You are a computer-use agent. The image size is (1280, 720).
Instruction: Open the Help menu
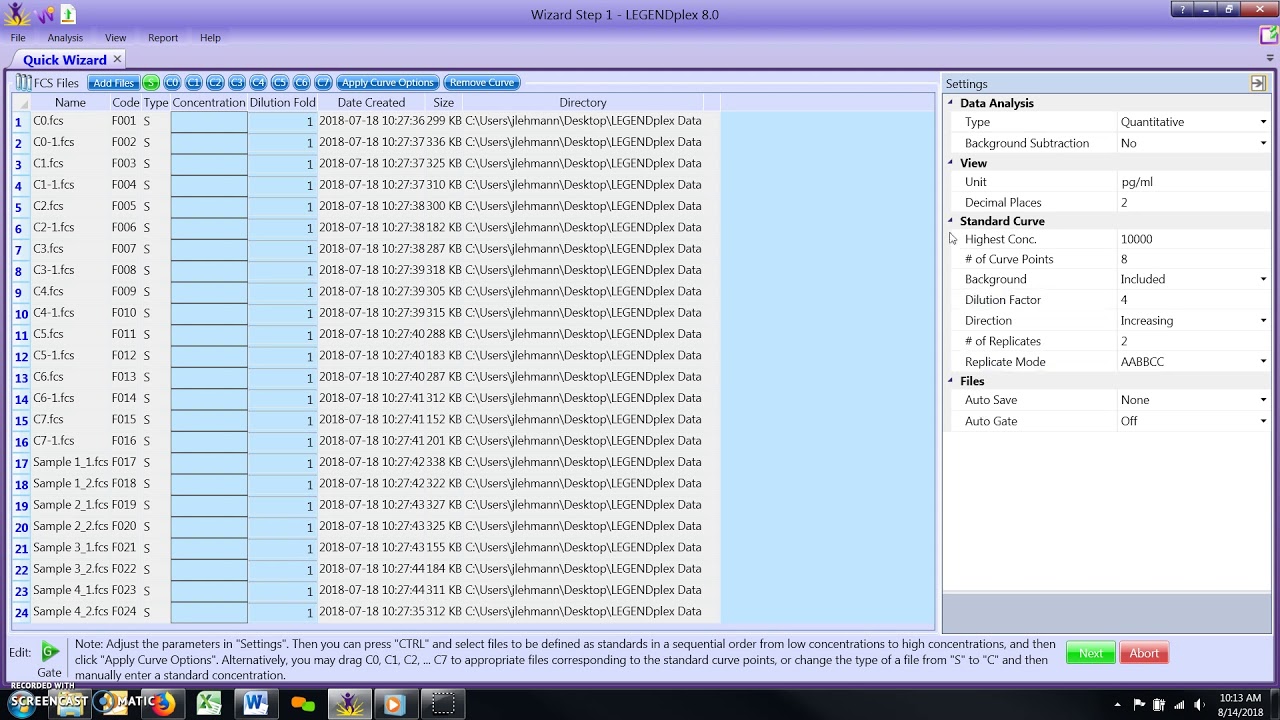pos(210,38)
